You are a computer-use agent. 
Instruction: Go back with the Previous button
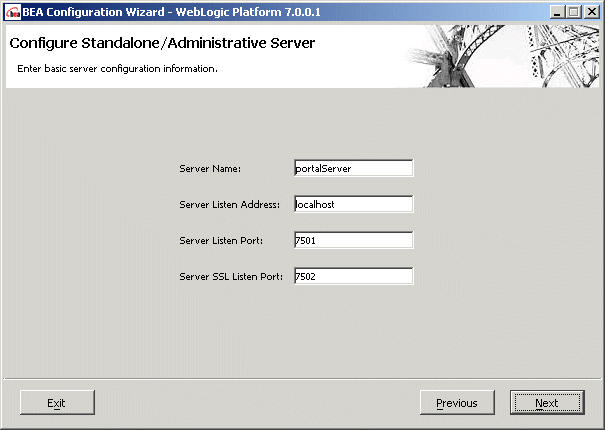457,403
